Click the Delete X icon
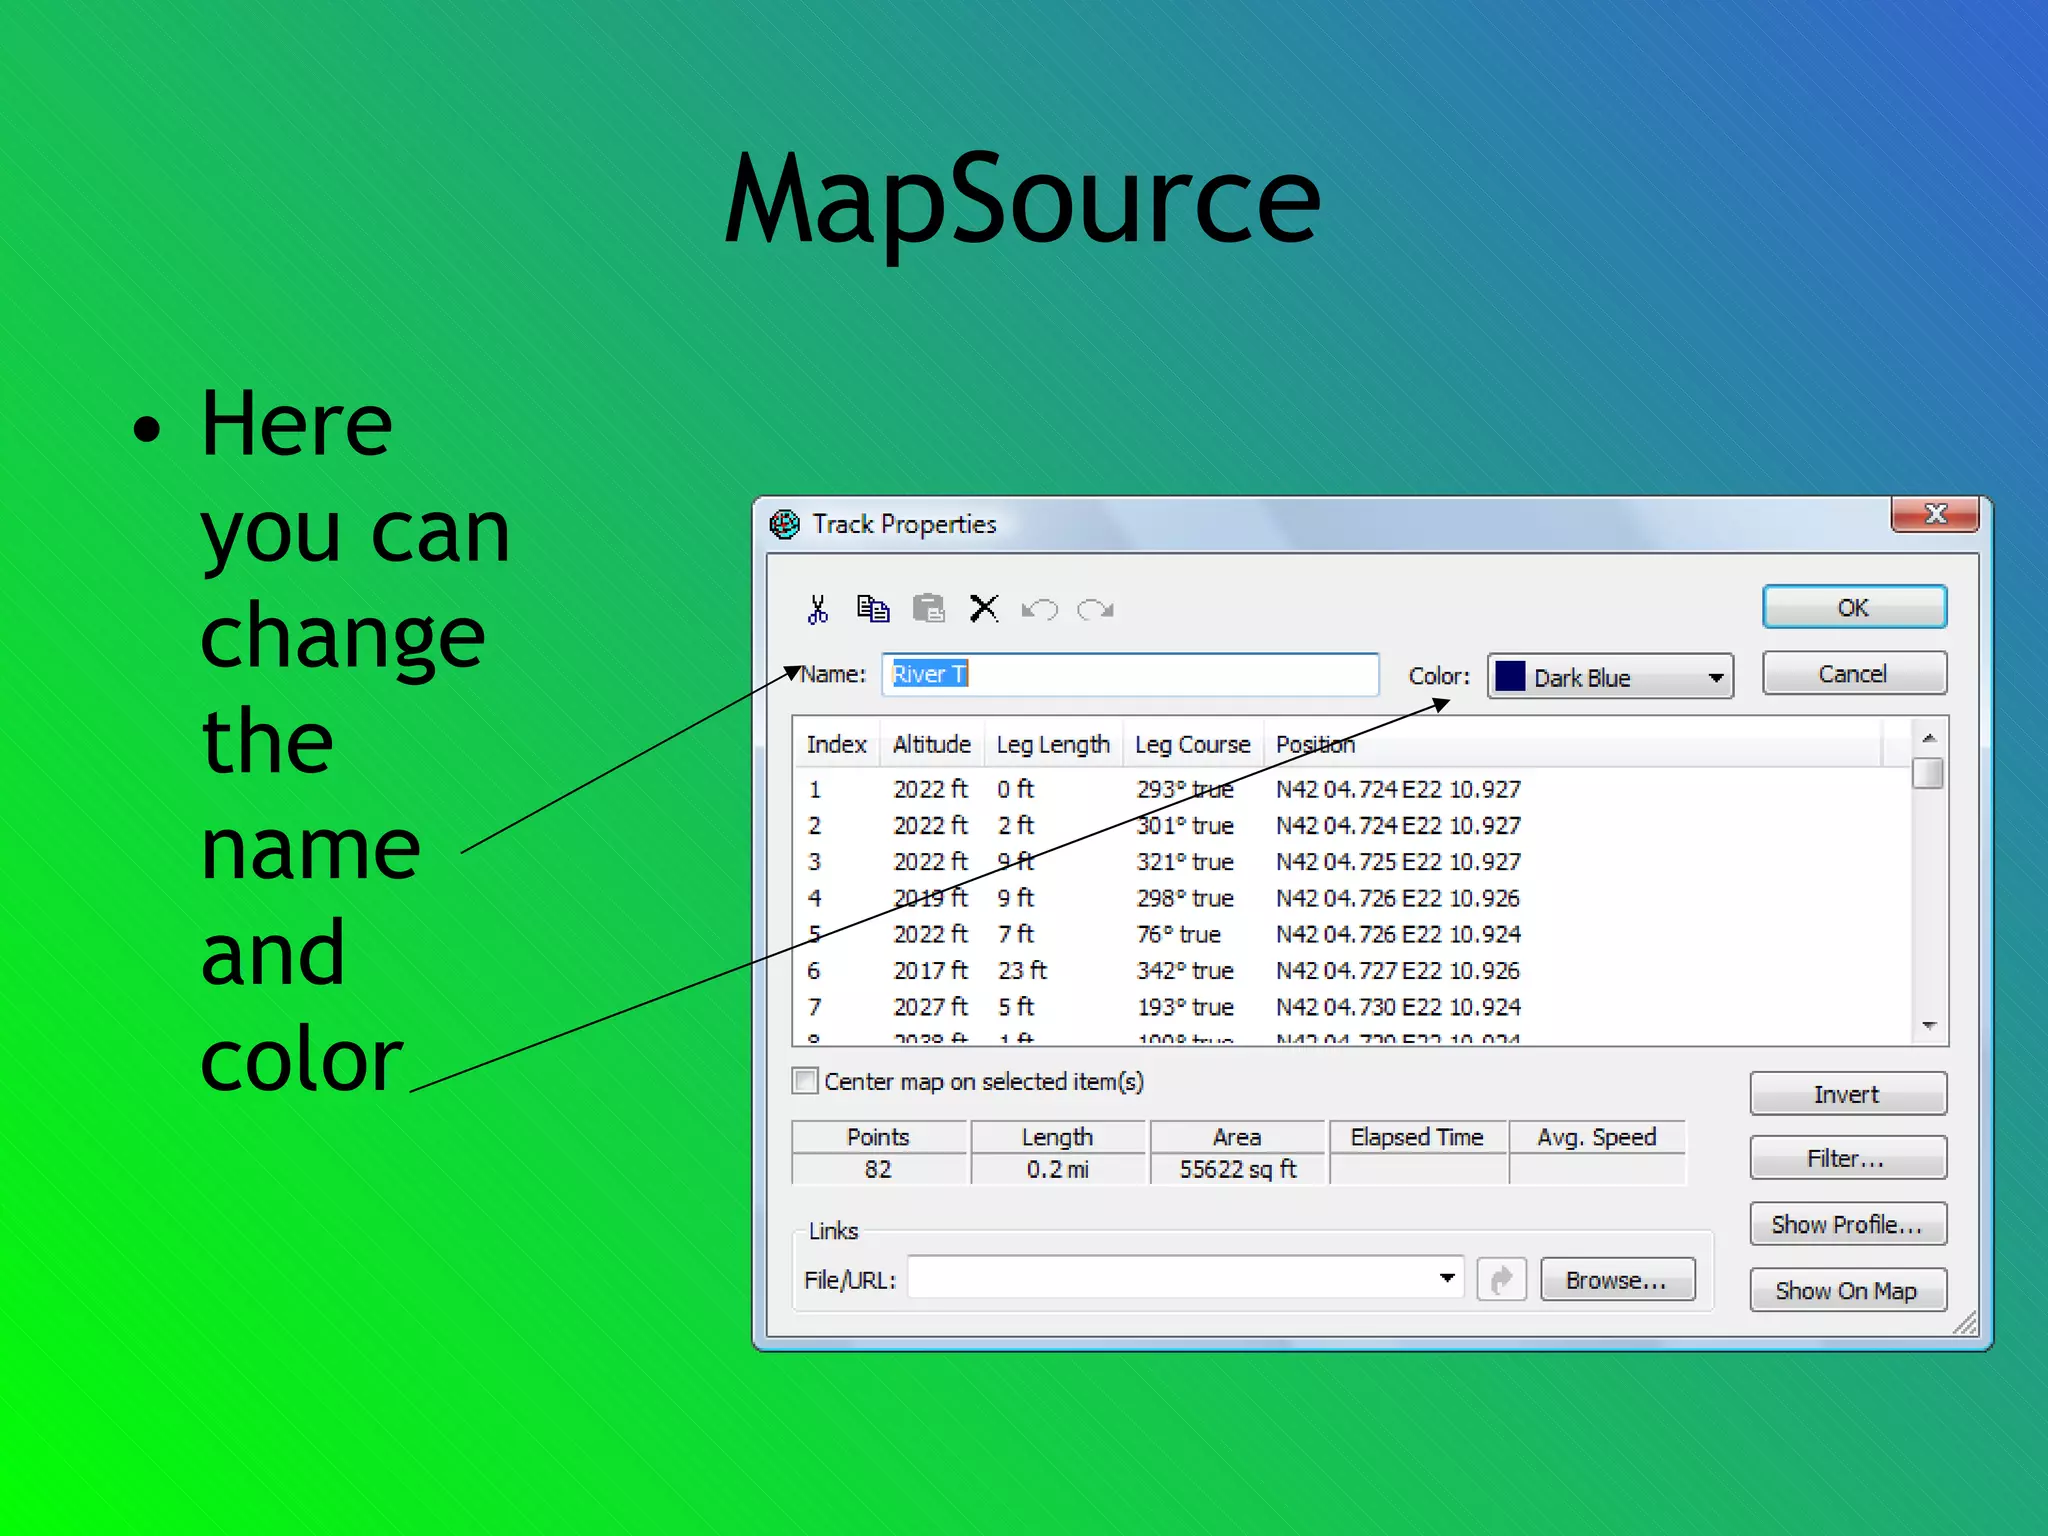 (984, 608)
